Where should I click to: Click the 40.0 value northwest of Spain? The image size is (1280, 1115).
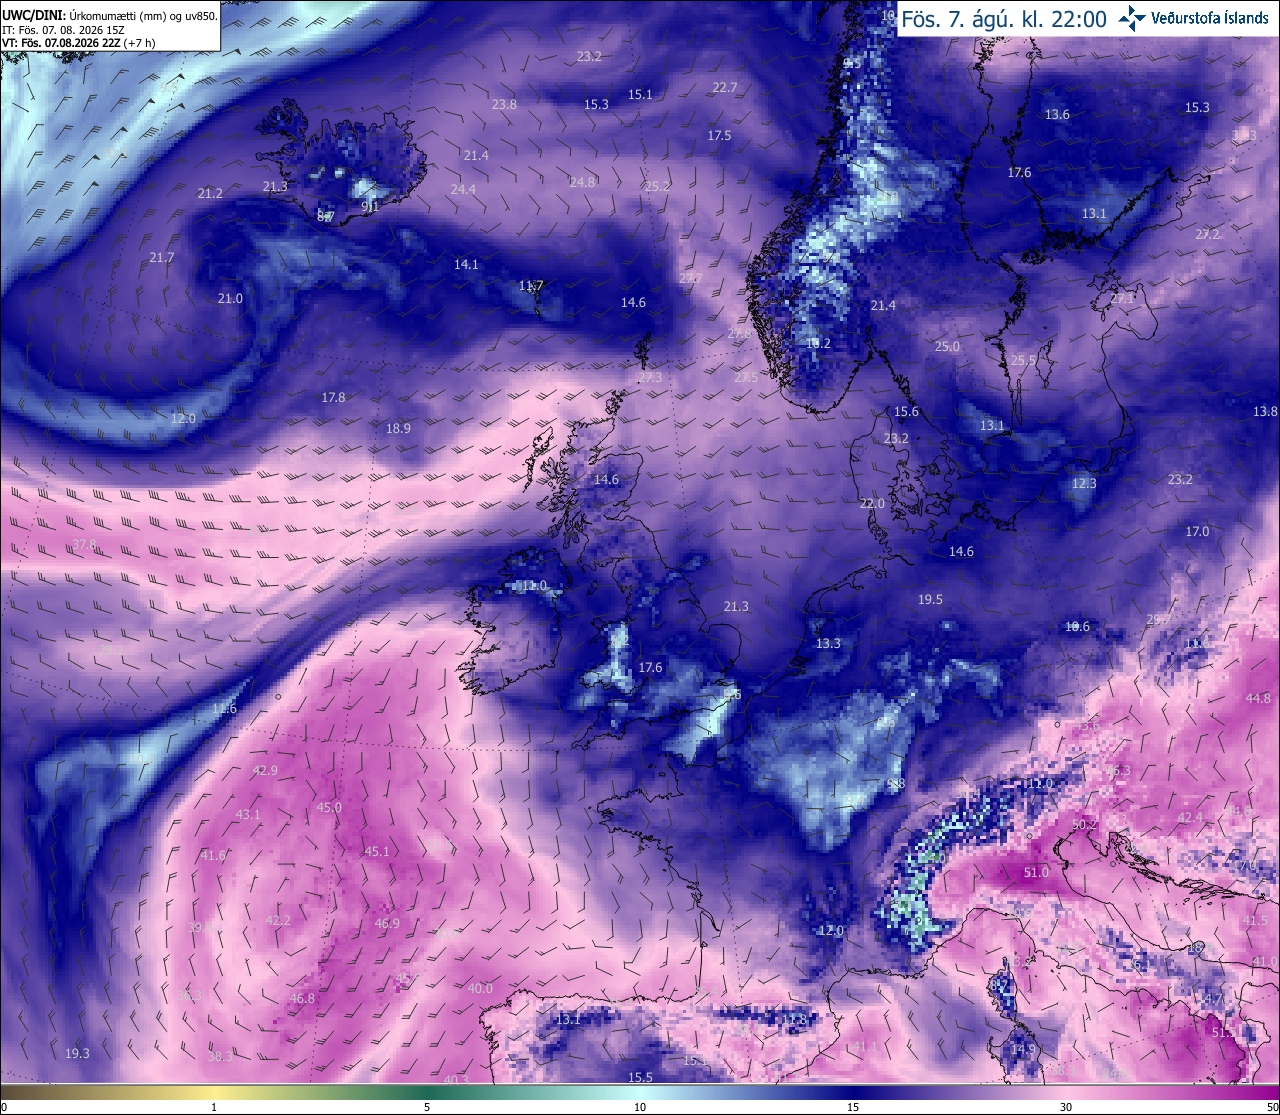coord(480,988)
